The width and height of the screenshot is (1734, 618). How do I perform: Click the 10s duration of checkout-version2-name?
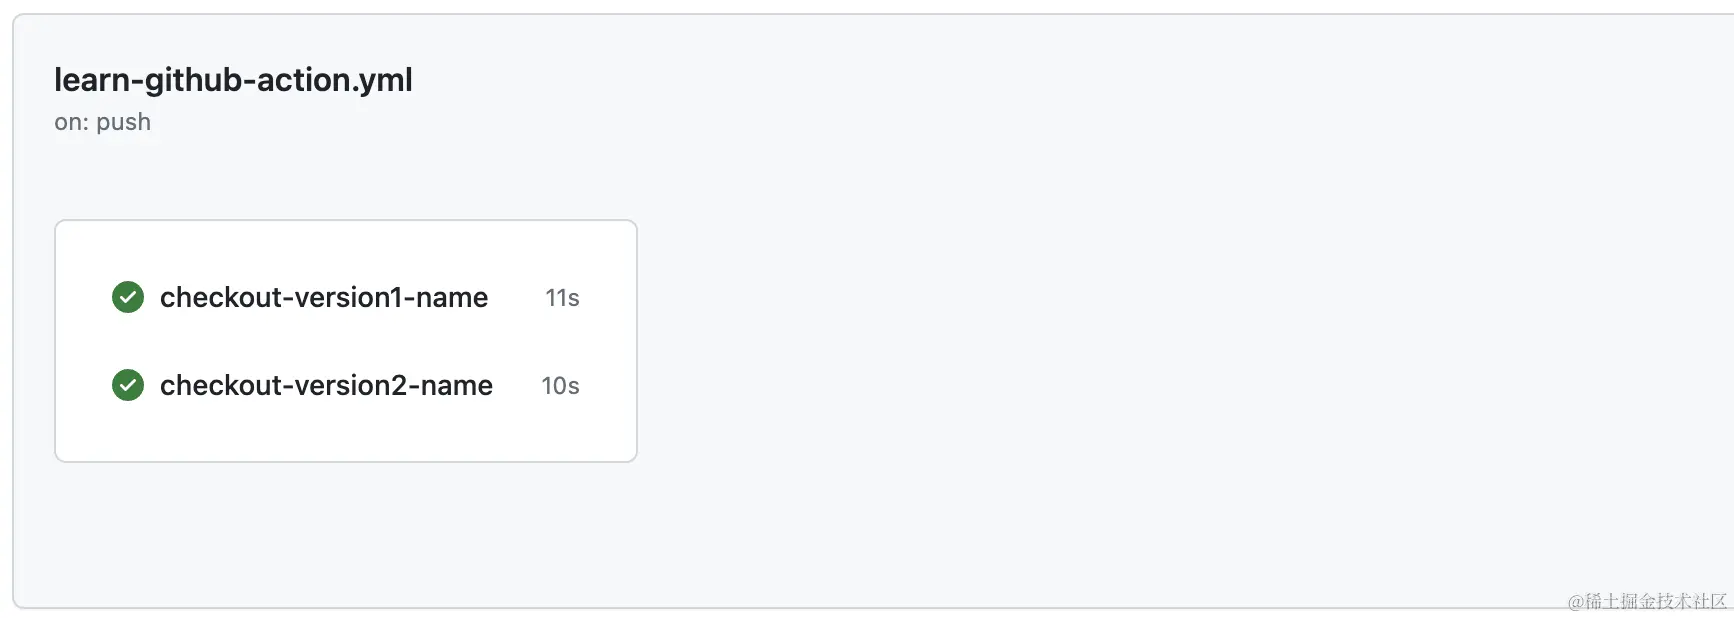(x=560, y=386)
